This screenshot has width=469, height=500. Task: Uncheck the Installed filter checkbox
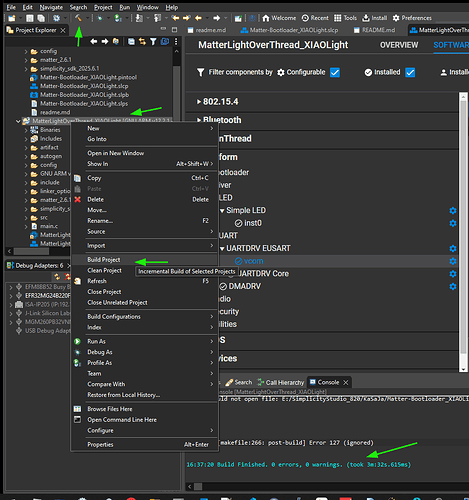point(410,72)
